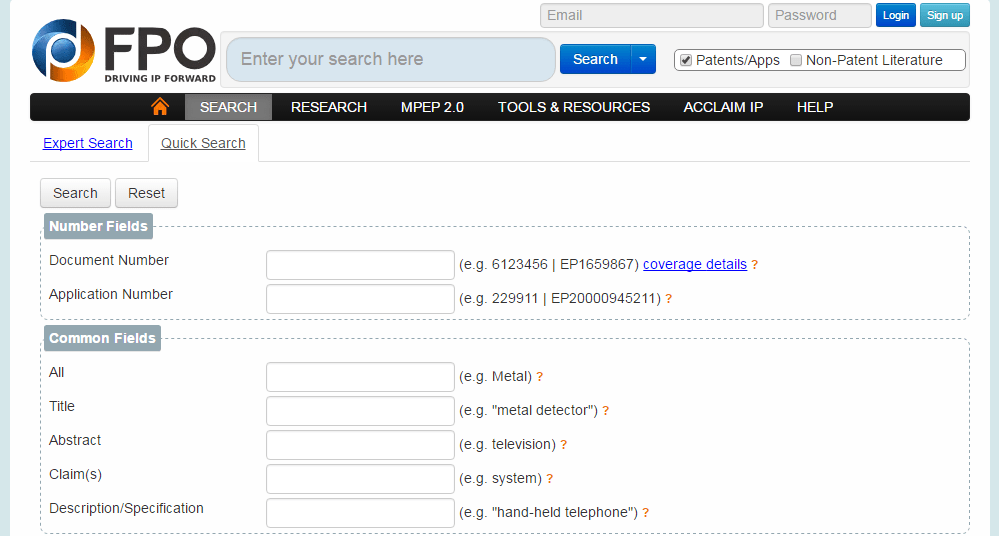
Task: Click the blue Search button
Action: (595, 59)
